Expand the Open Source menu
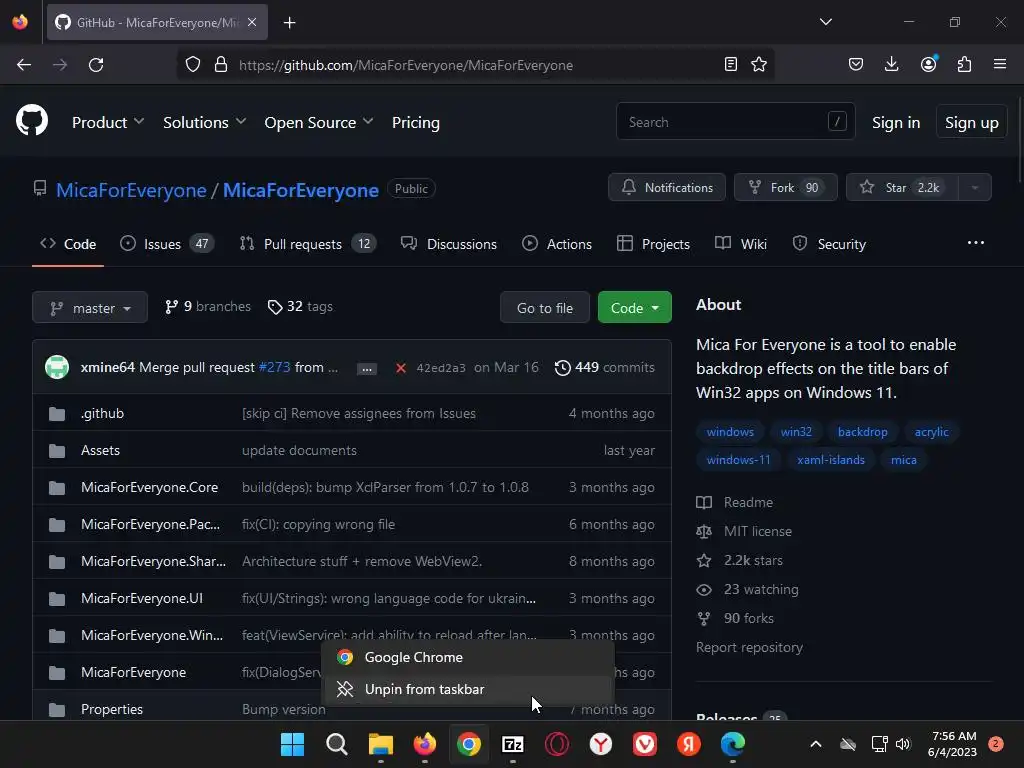Viewport: 1024px width, 768px height. pos(319,122)
